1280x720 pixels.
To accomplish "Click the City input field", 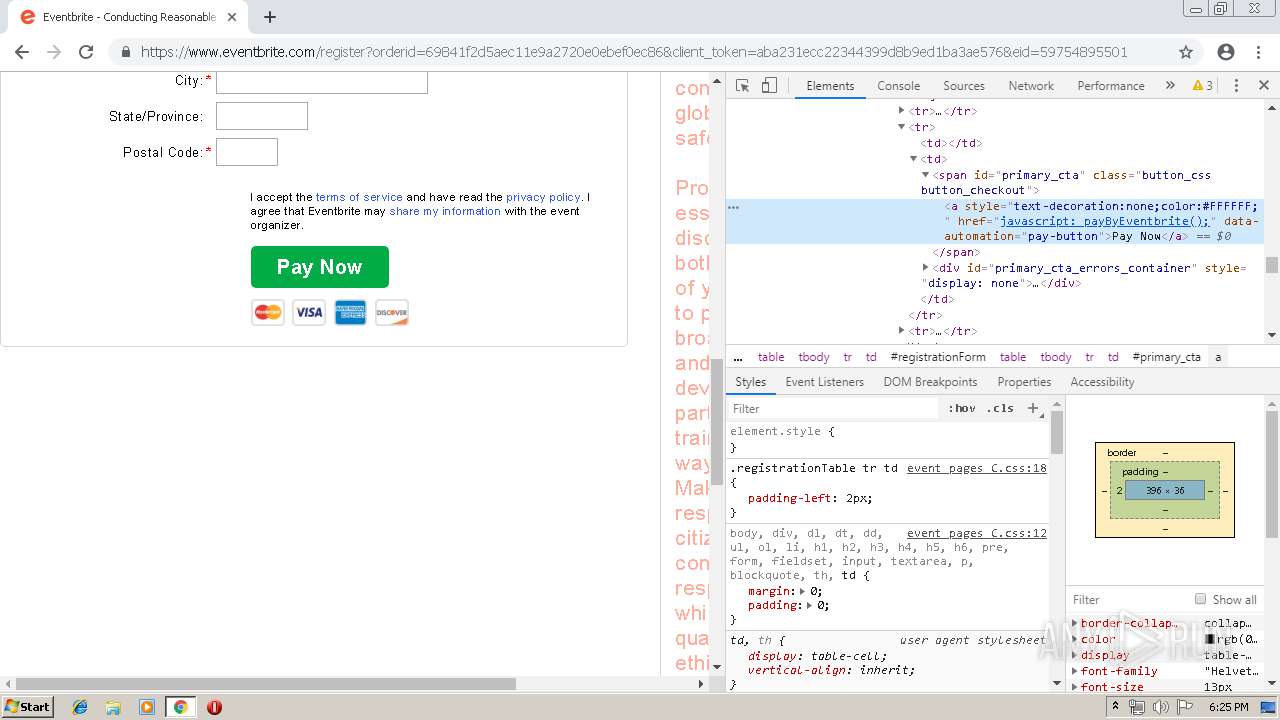I will point(322,82).
